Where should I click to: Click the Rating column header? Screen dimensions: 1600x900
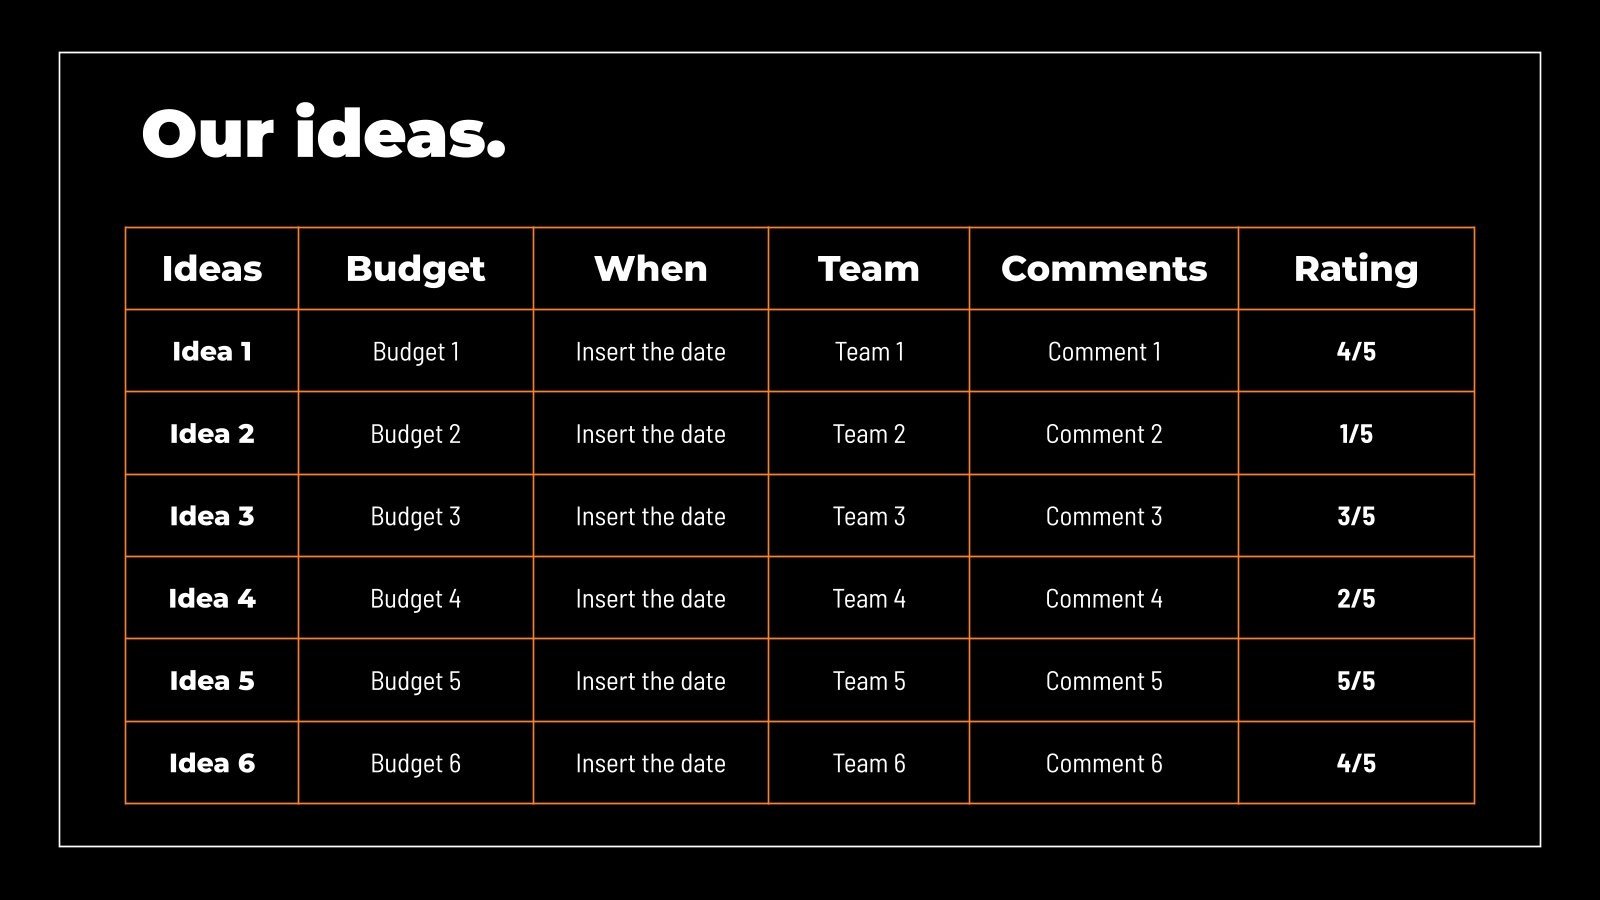point(1355,268)
